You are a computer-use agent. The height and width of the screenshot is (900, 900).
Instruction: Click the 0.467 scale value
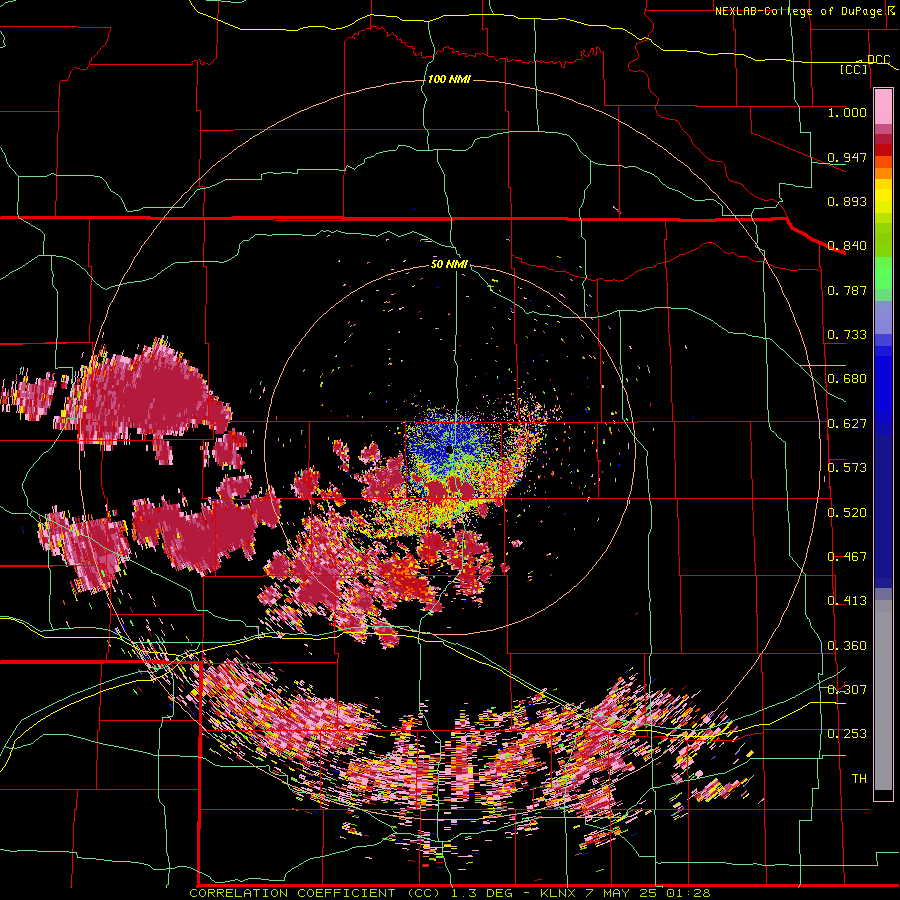tap(847, 557)
